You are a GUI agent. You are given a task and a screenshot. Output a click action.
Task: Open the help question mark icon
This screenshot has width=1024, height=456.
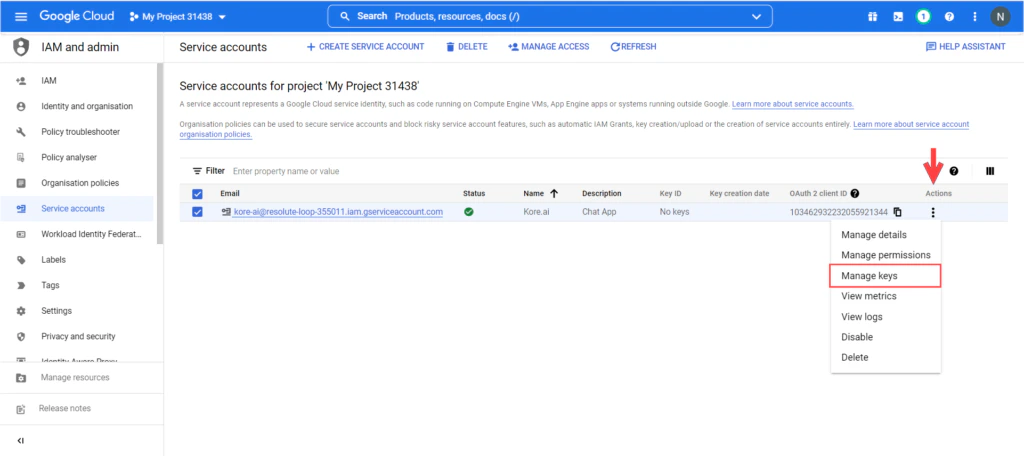click(x=949, y=17)
